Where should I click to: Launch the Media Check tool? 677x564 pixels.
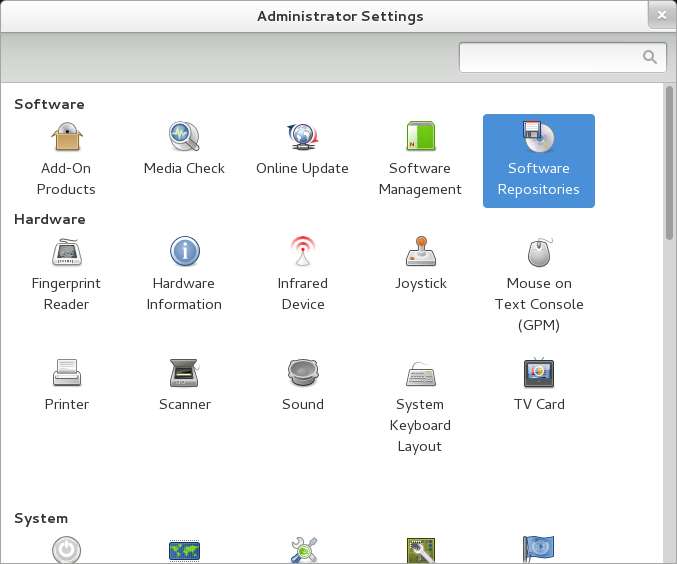(x=184, y=149)
